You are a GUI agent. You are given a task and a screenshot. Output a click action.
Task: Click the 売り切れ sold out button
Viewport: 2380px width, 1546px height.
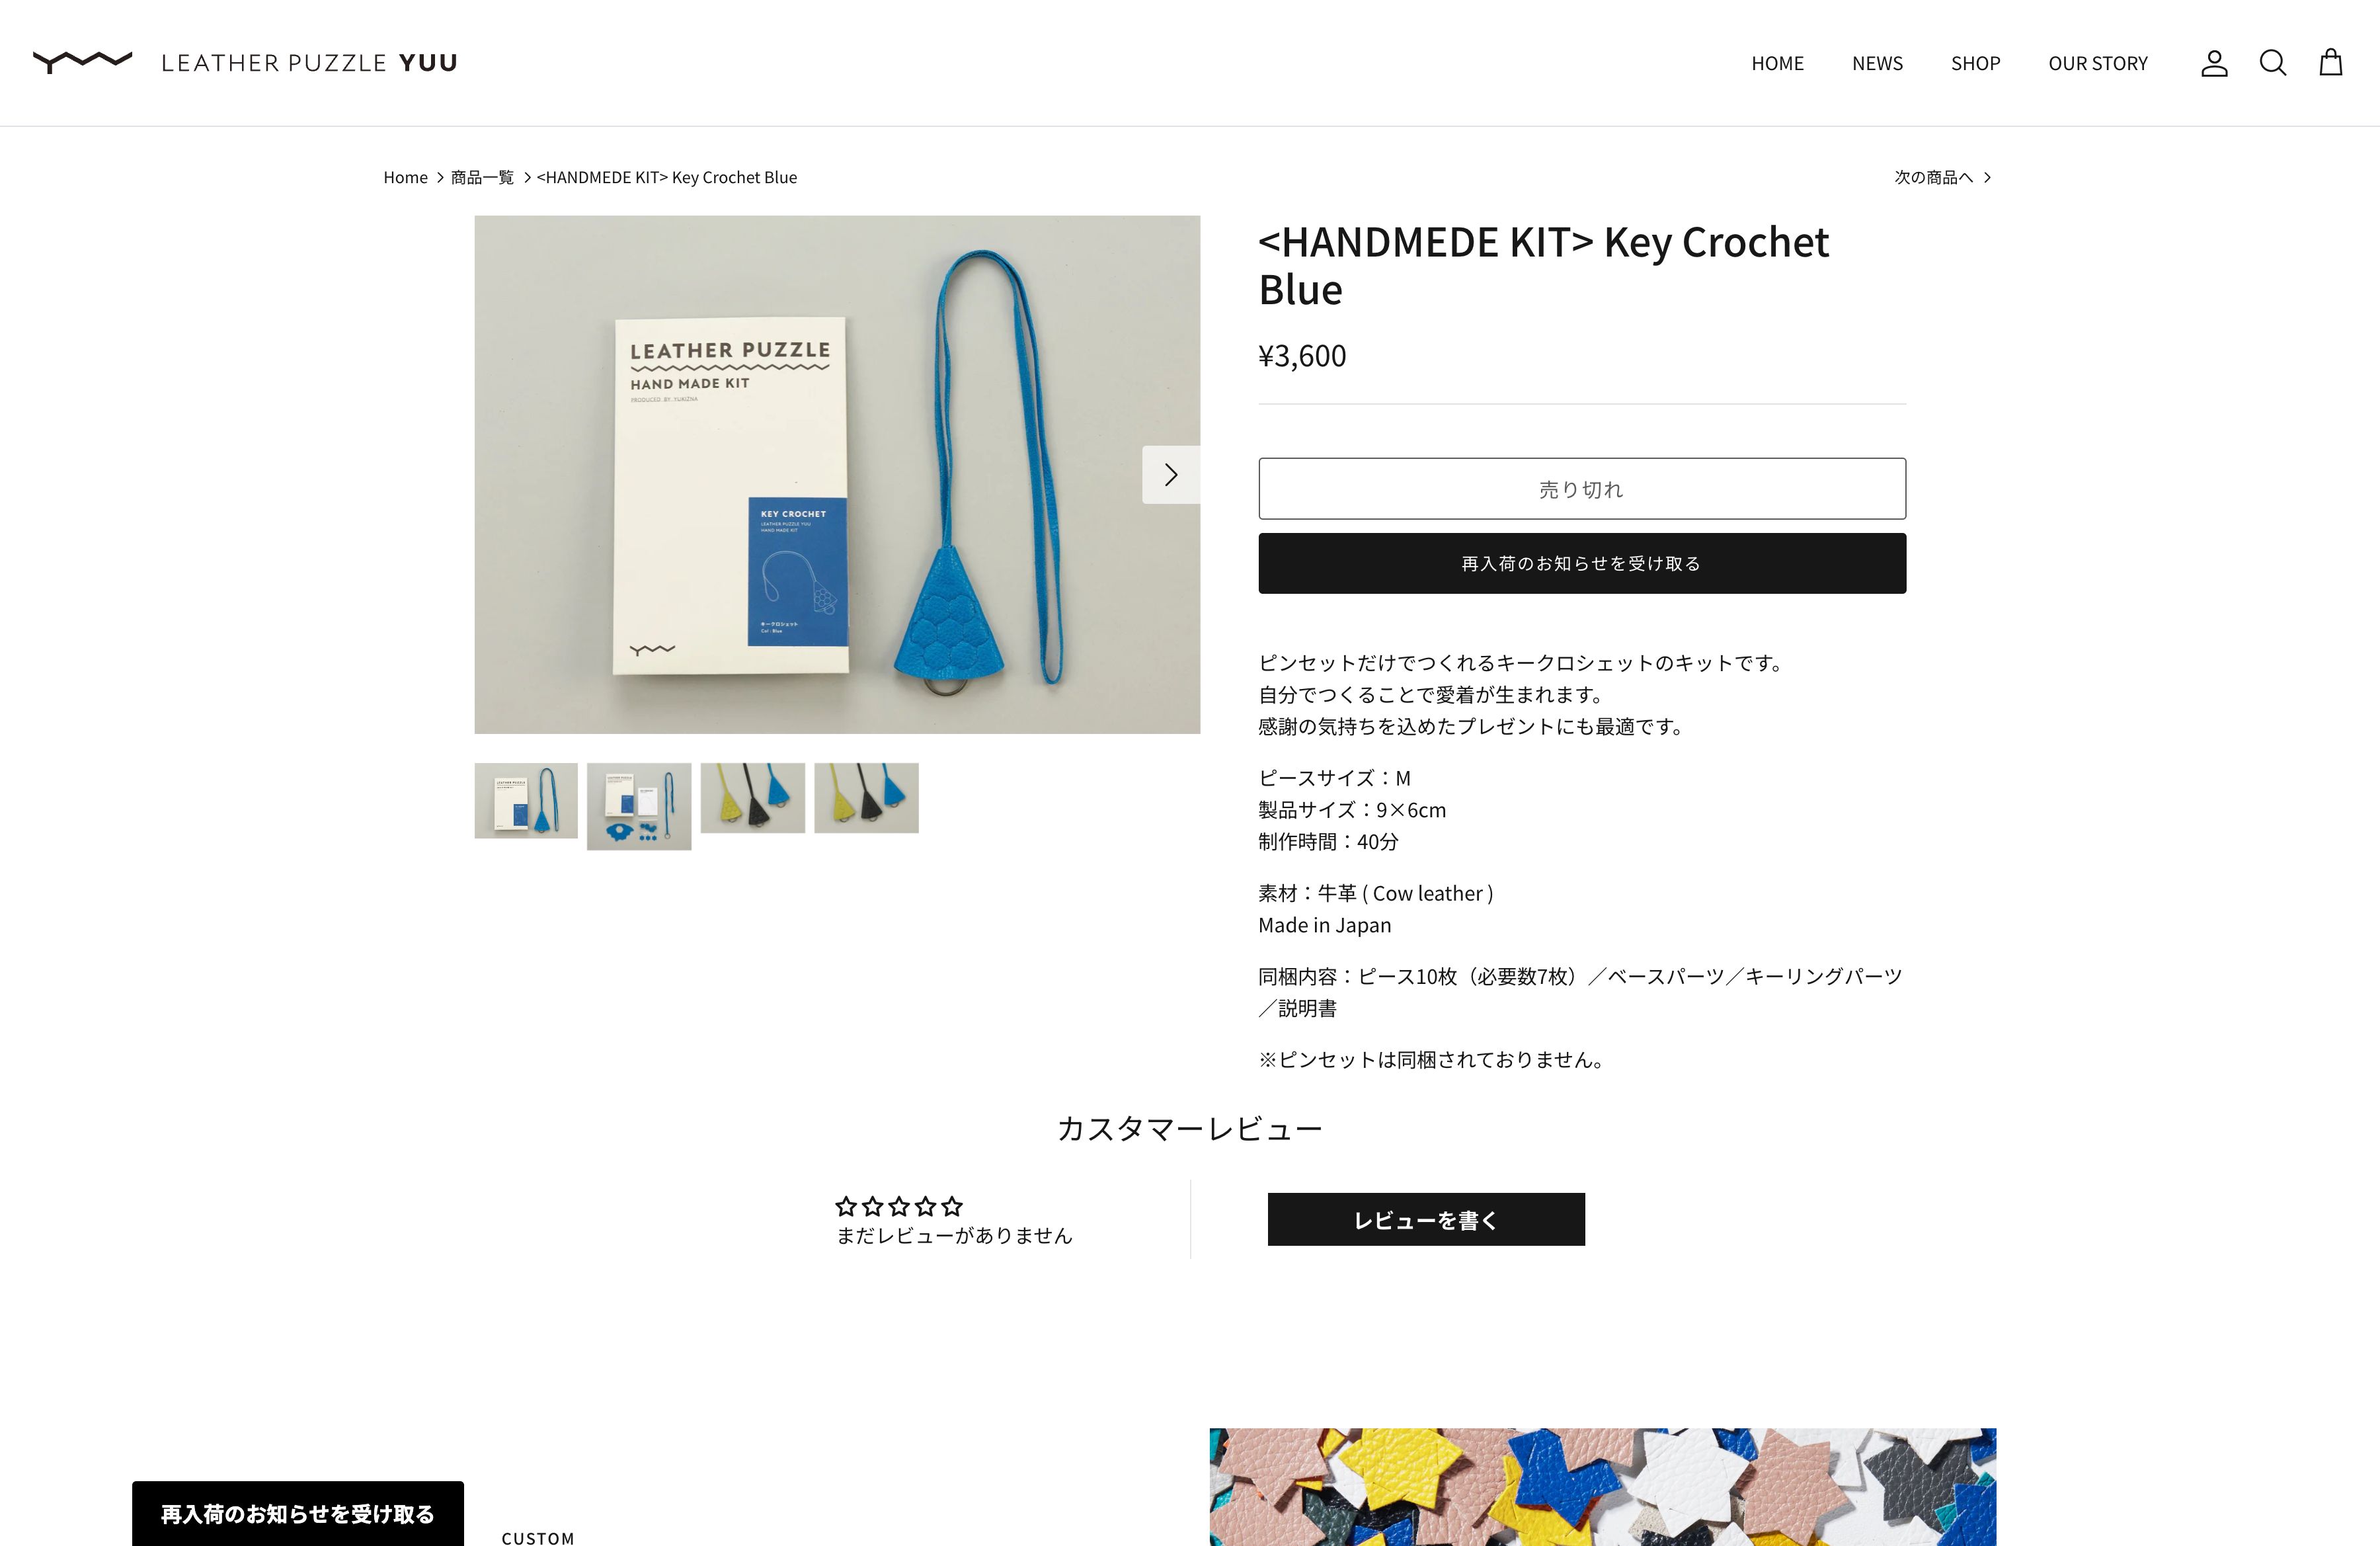coord(1582,489)
